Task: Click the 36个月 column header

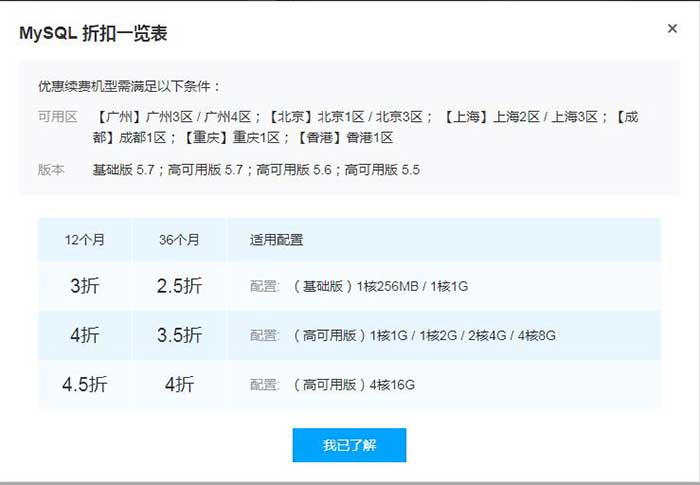Action: coord(179,240)
